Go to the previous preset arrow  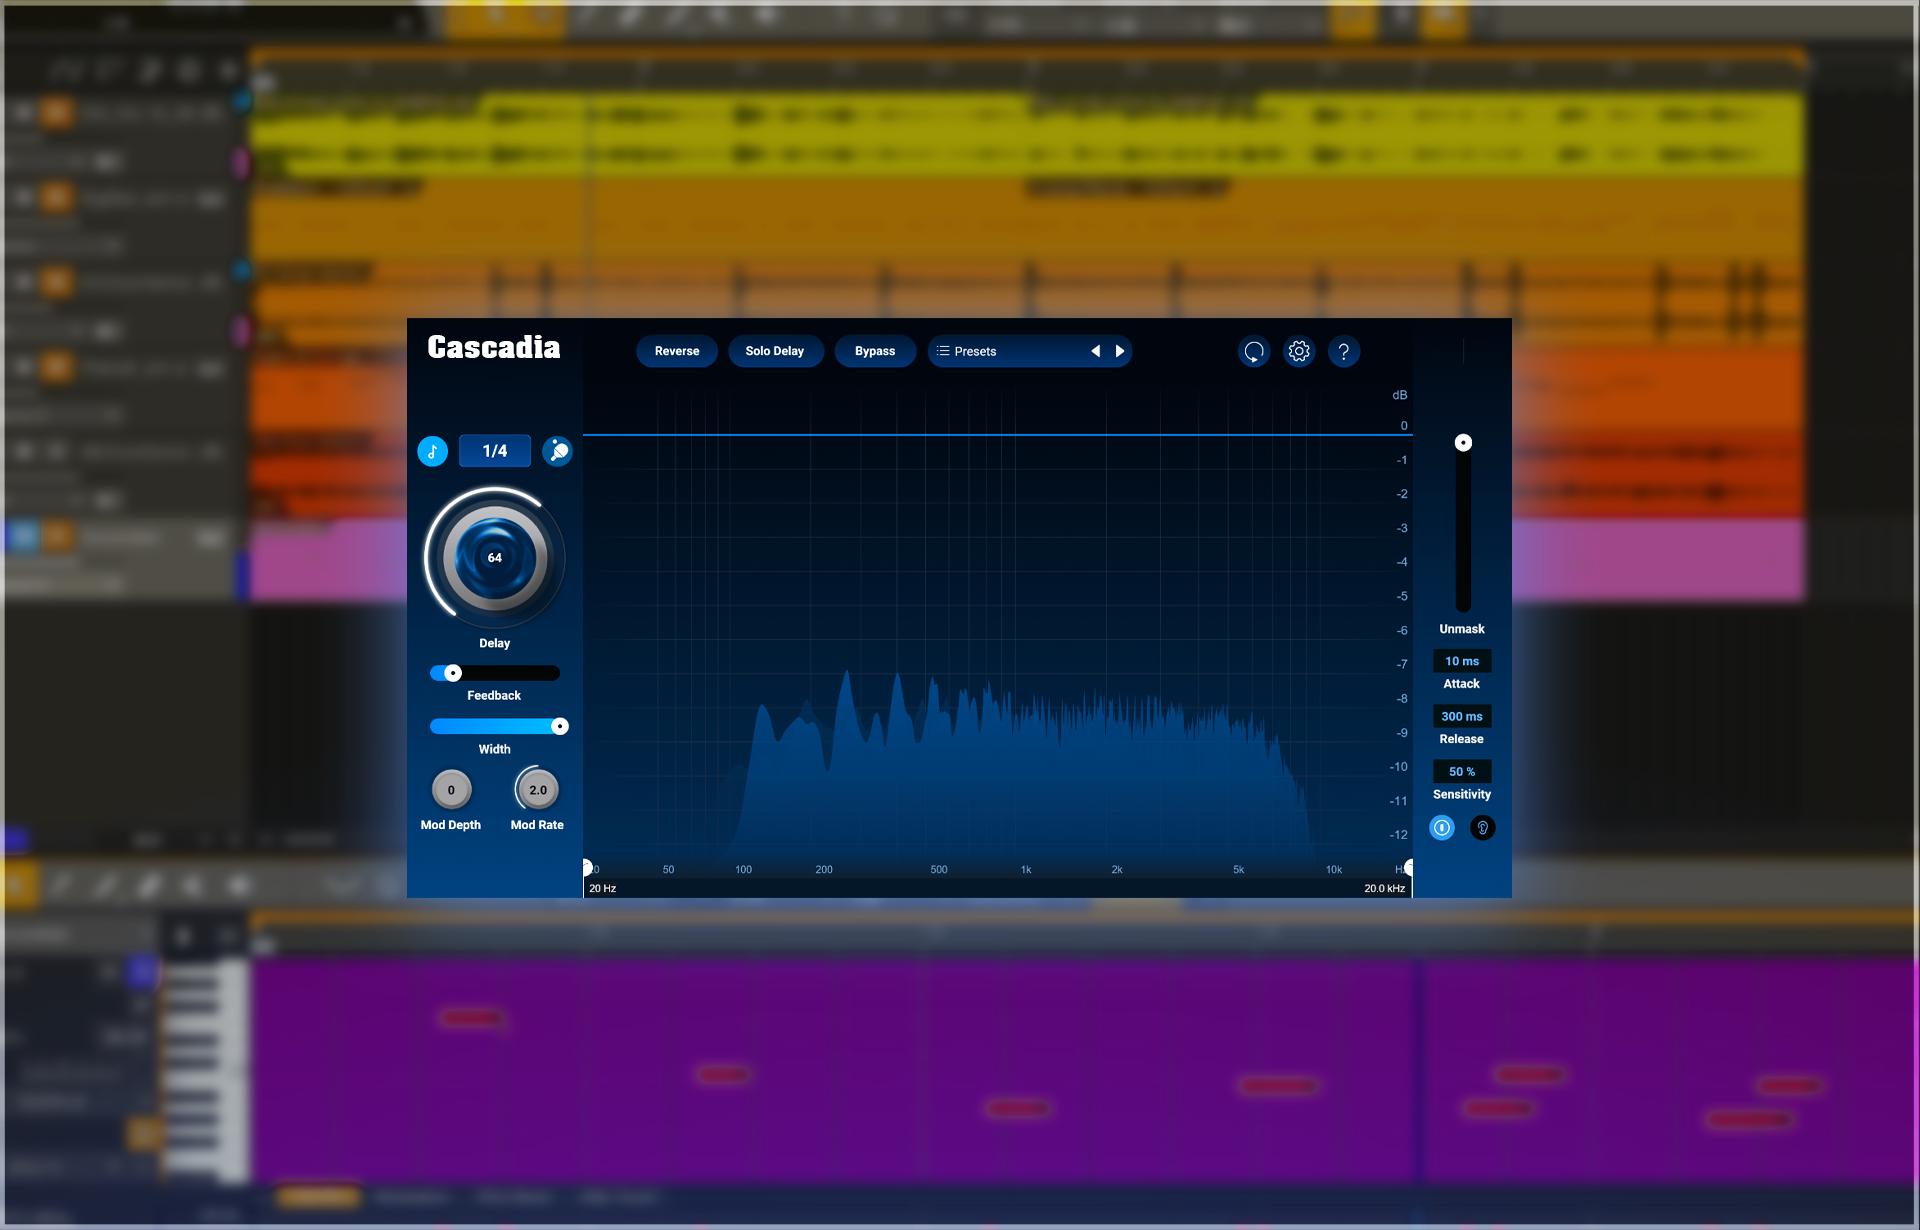pos(1095,351)
